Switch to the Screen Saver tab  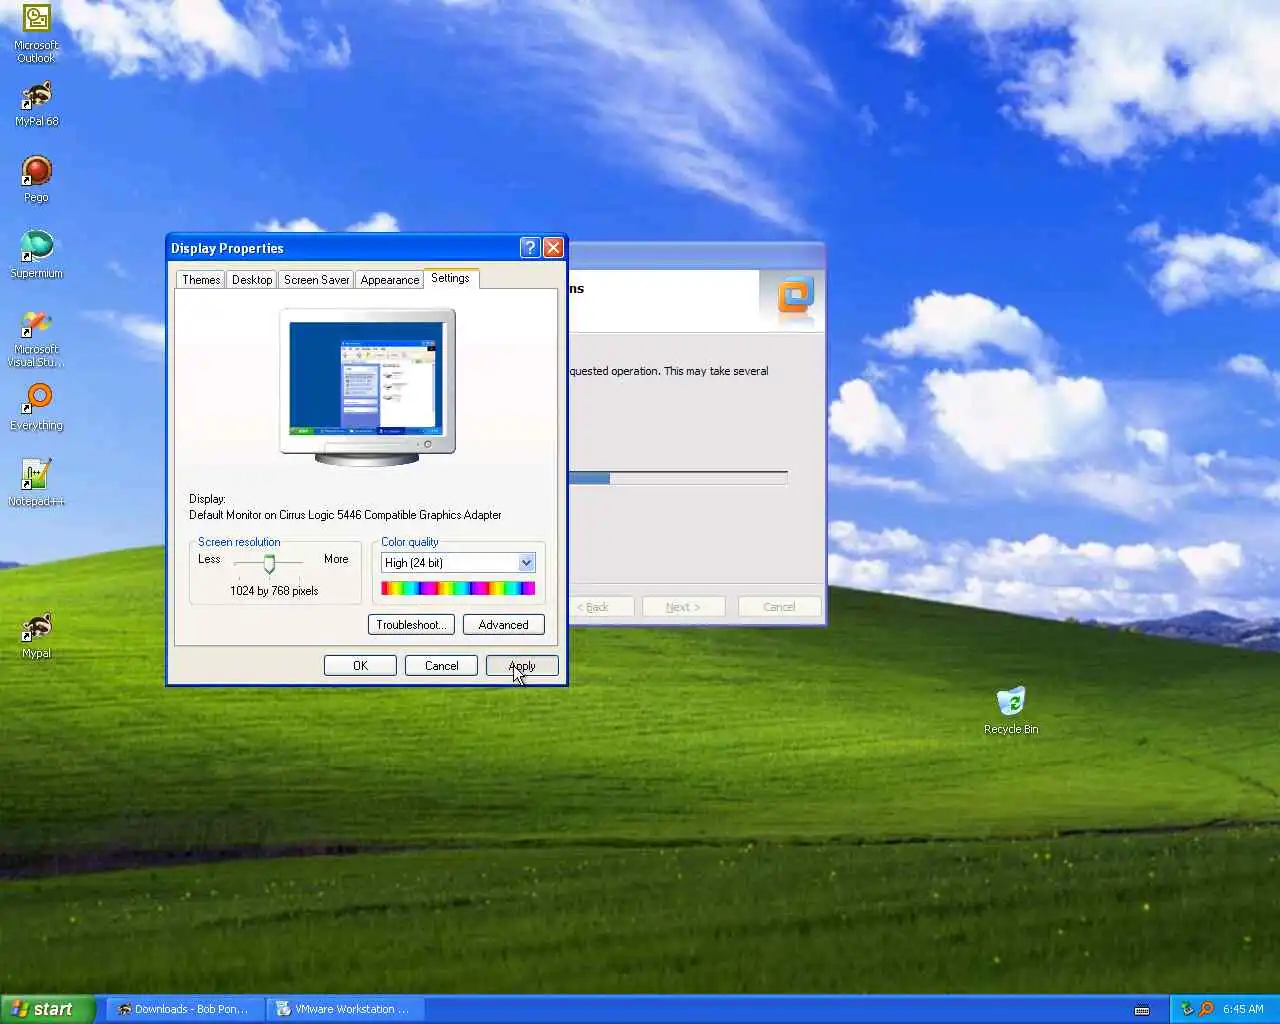pyautogui.click(x=317, y=280)
